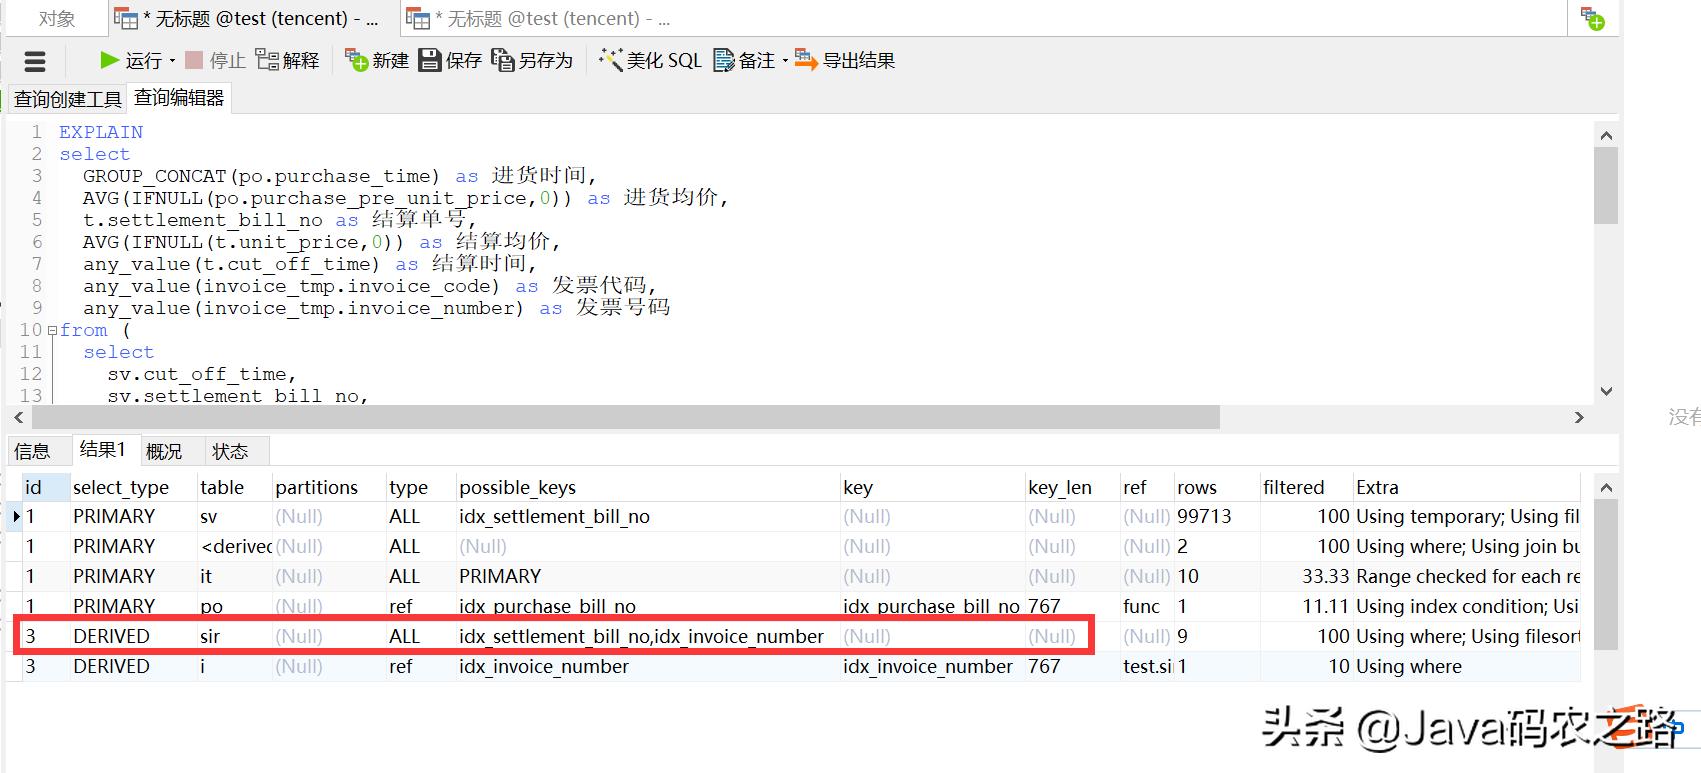Screen dimensions: 1701x773
Task: Choose 另存为 to save as
Action: click(x=532, y=61)
